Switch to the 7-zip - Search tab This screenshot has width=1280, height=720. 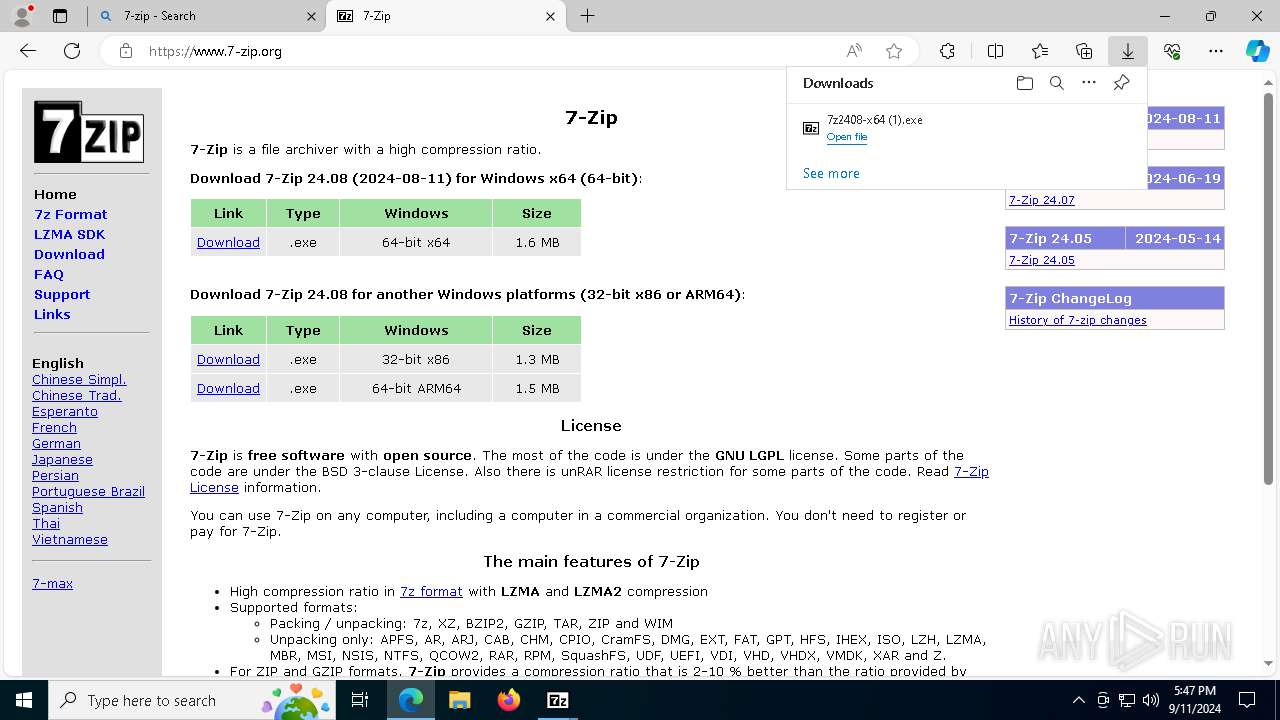click(207, 16)
